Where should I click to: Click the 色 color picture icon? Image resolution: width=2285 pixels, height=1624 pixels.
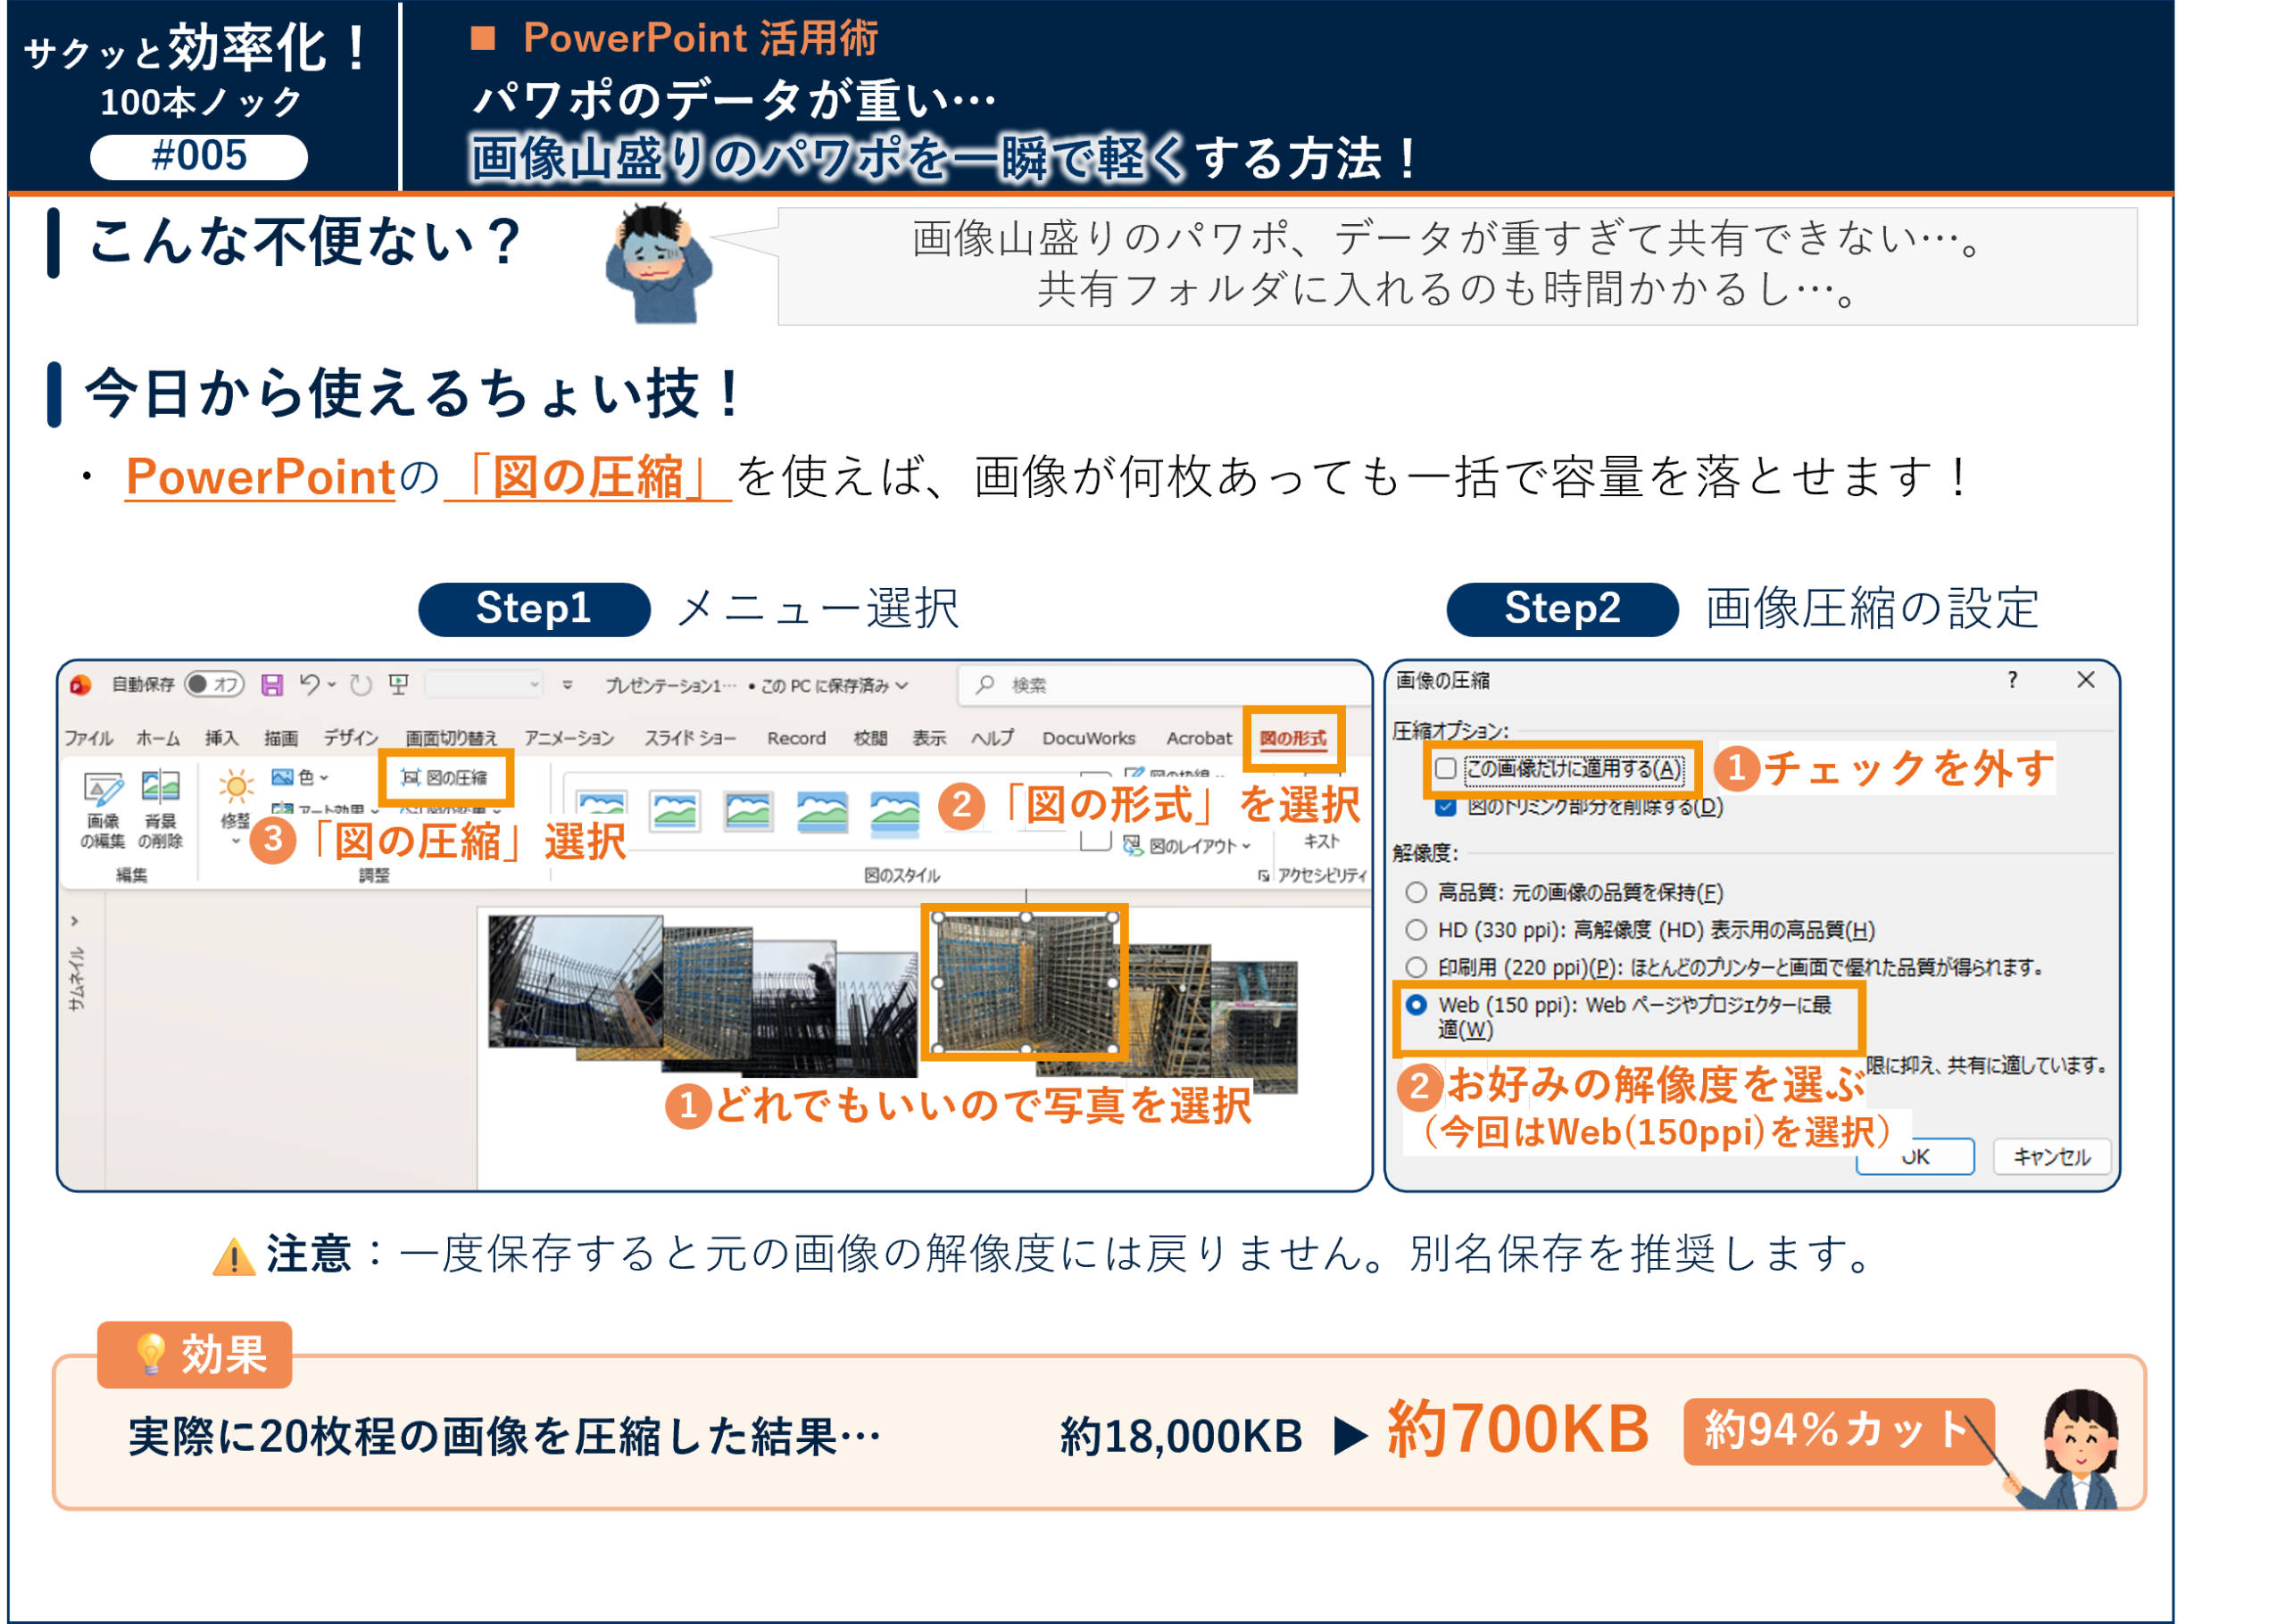pyautogui.click(x=283, y=777)
